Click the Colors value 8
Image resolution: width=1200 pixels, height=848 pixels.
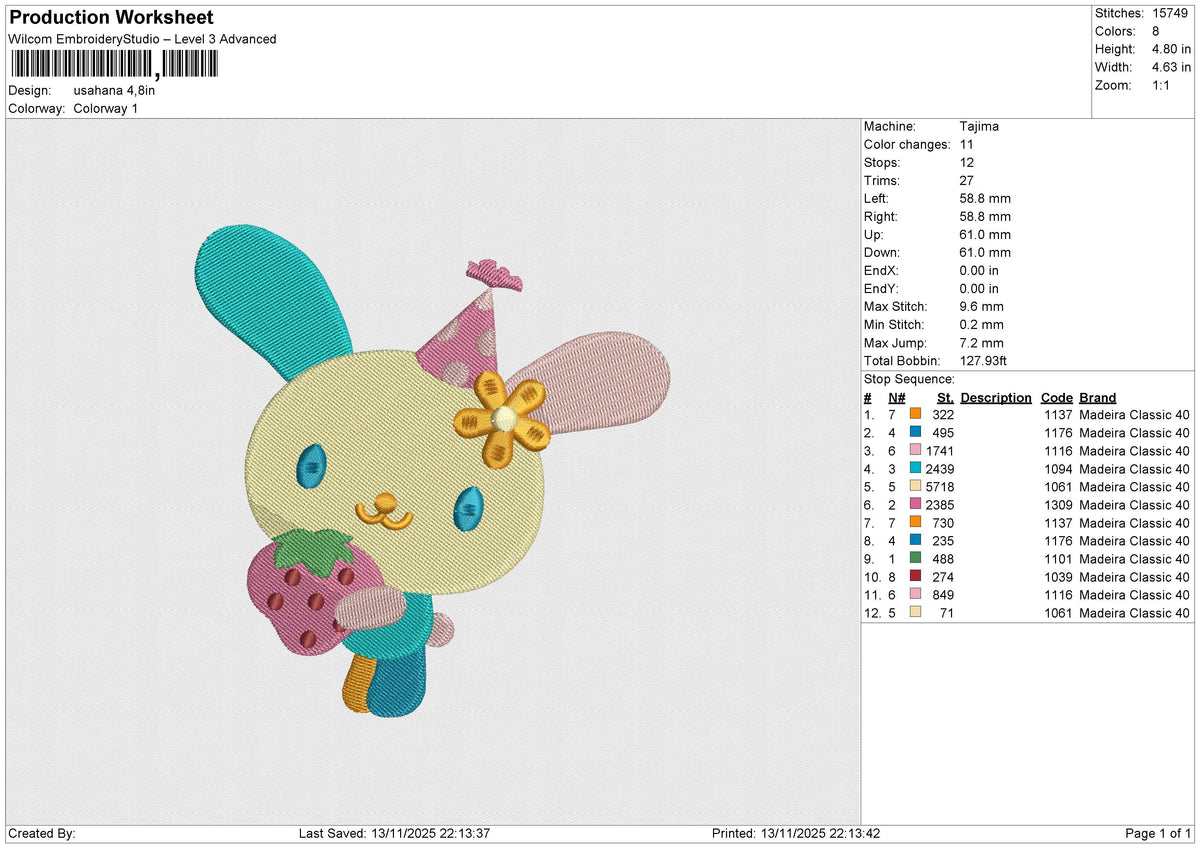(x=1156, y=31)
